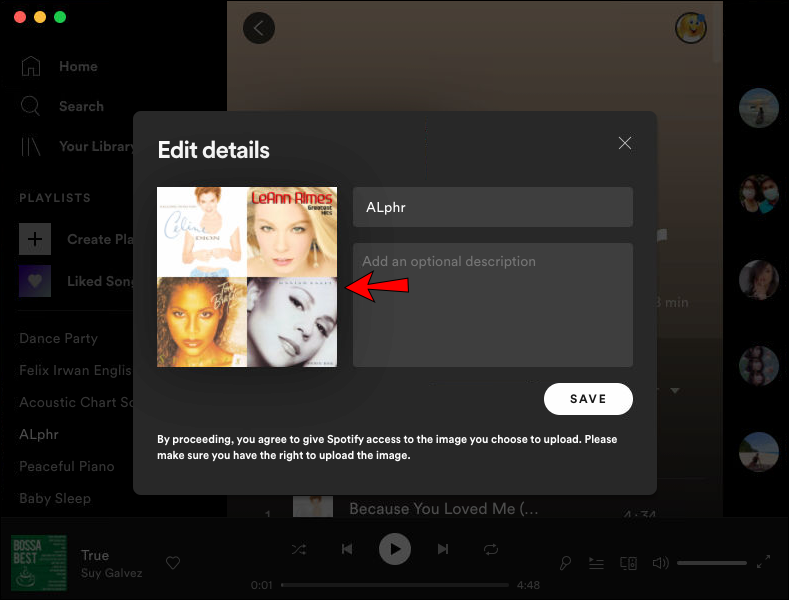Screen dimensions: 789x600
Task: Open the user profile avatar
Action: tap(690, 28)
